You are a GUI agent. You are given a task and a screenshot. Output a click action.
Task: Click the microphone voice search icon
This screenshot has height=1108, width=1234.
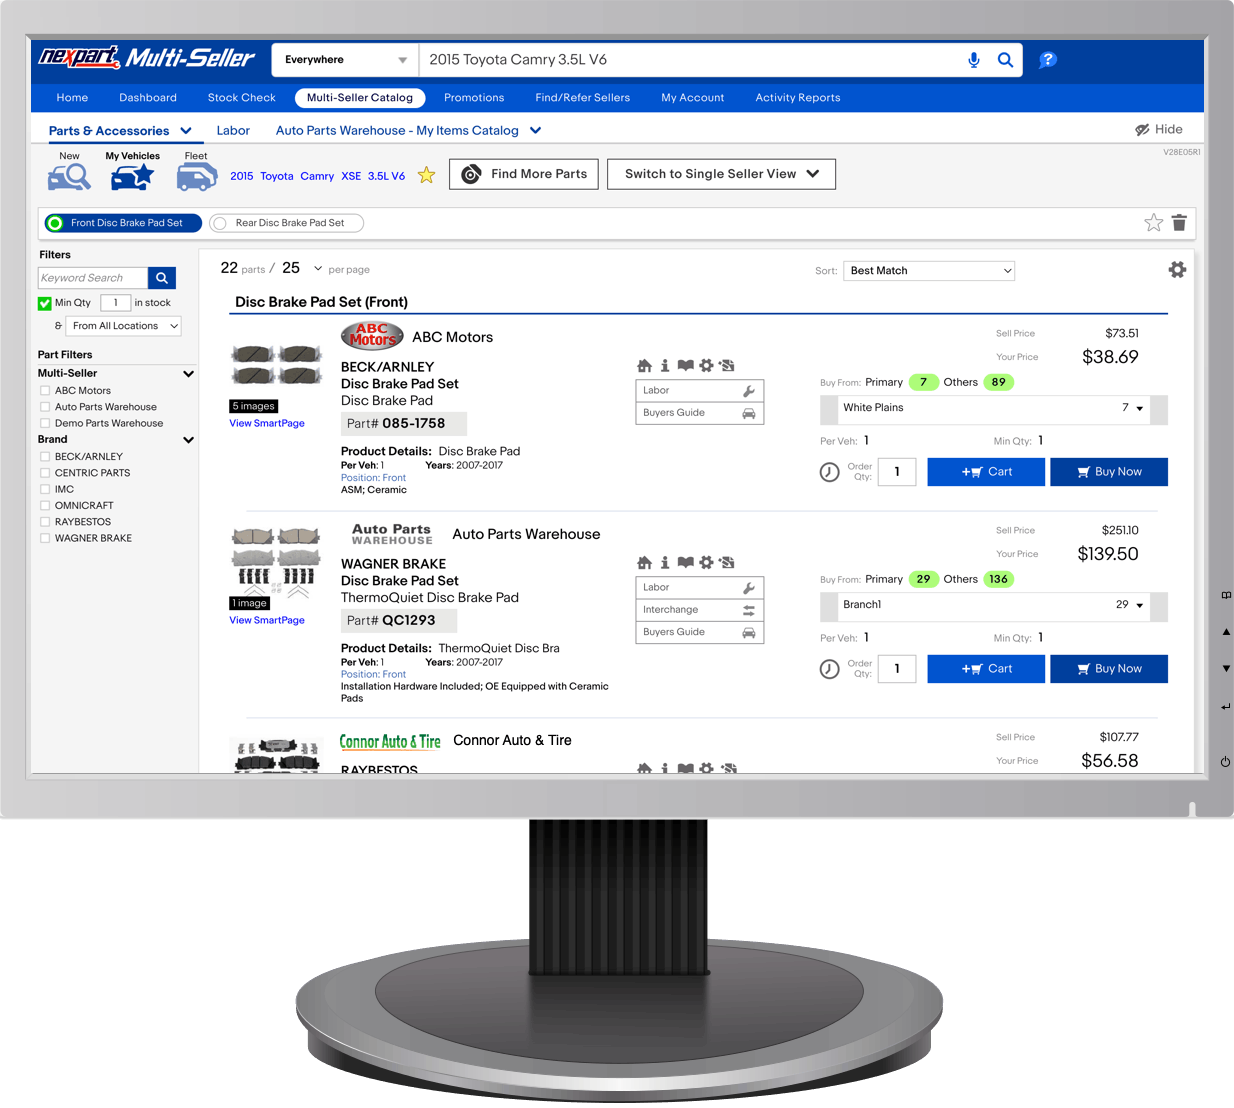[973, 60]
